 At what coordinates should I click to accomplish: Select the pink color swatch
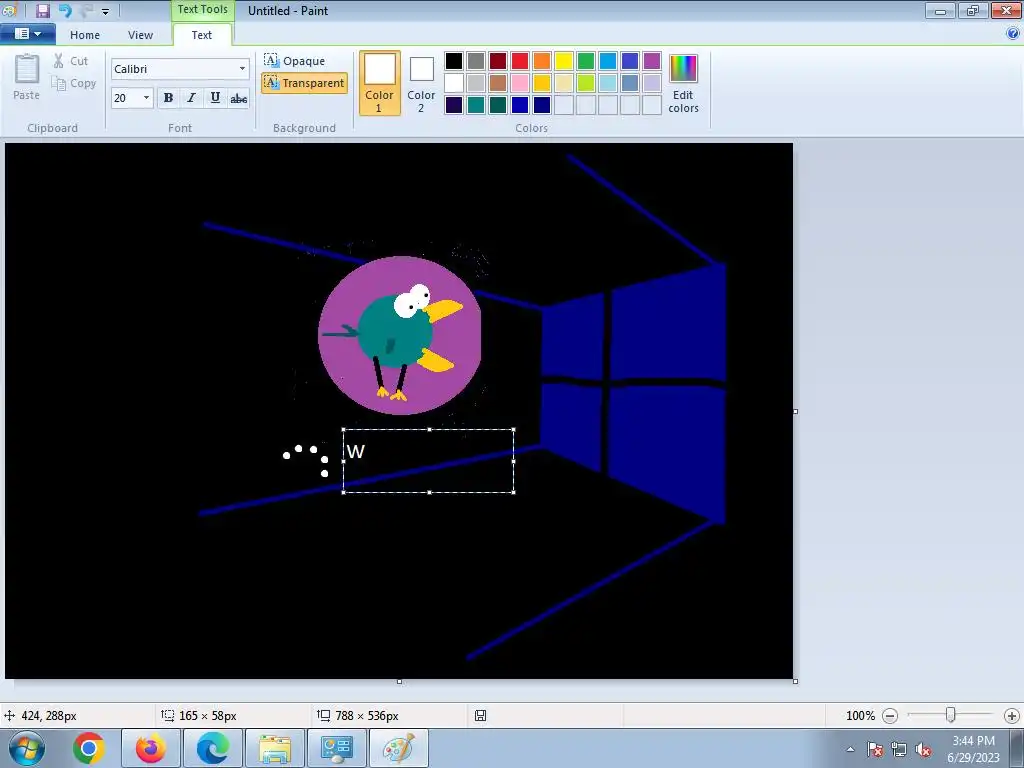(x=520, y=83)
